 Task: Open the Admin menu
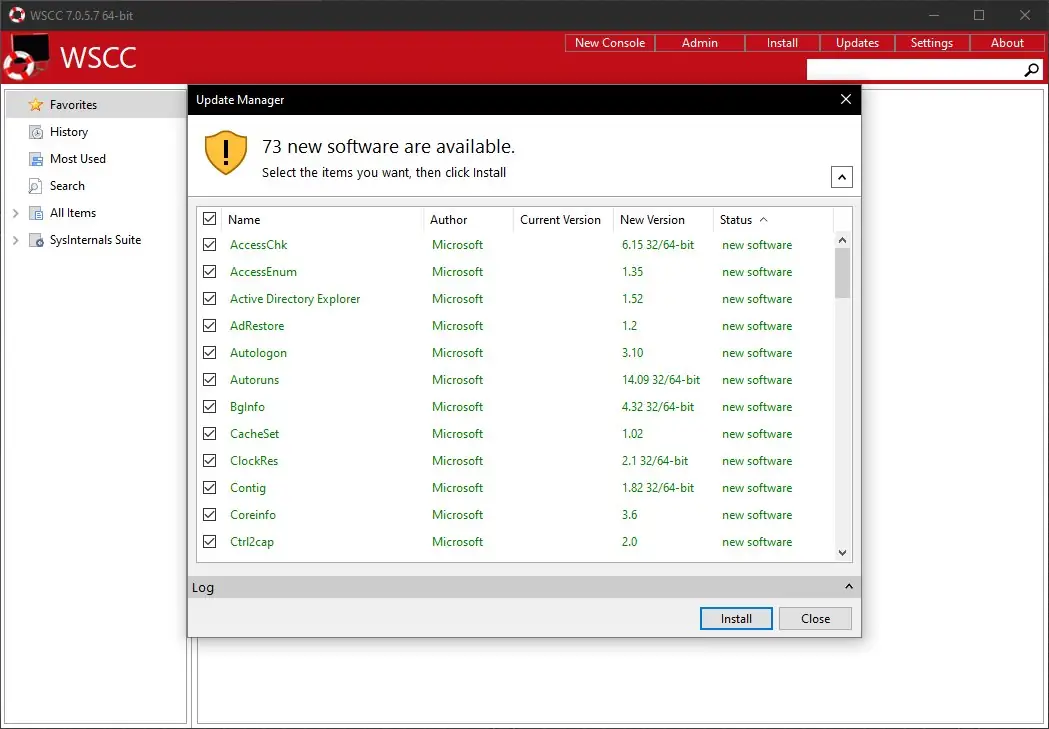point(700,43)
